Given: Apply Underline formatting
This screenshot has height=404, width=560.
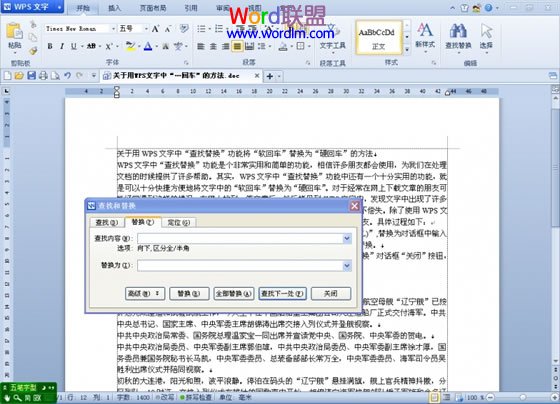Looking at the screenshot, I should (74, 46).
